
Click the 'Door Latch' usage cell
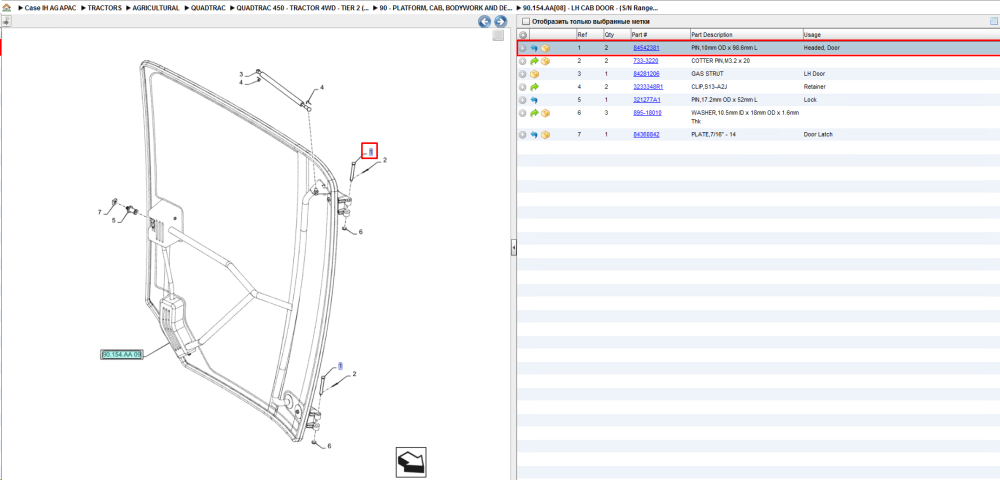[818, 135]
